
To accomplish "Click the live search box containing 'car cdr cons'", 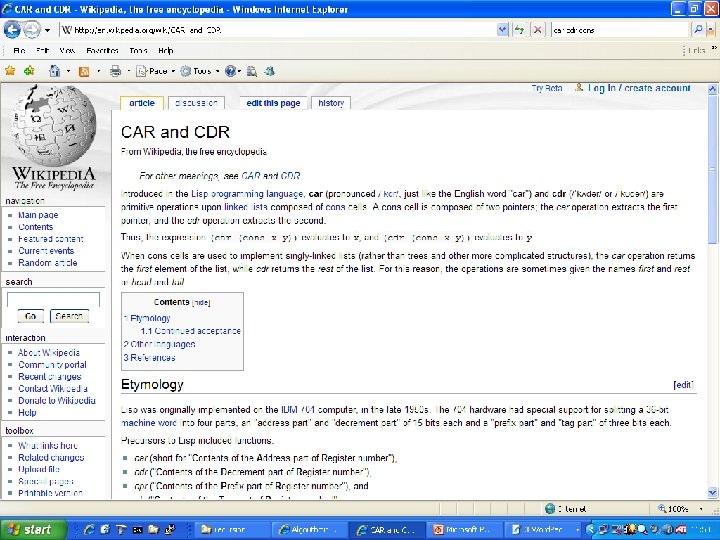I will [619, 30].
